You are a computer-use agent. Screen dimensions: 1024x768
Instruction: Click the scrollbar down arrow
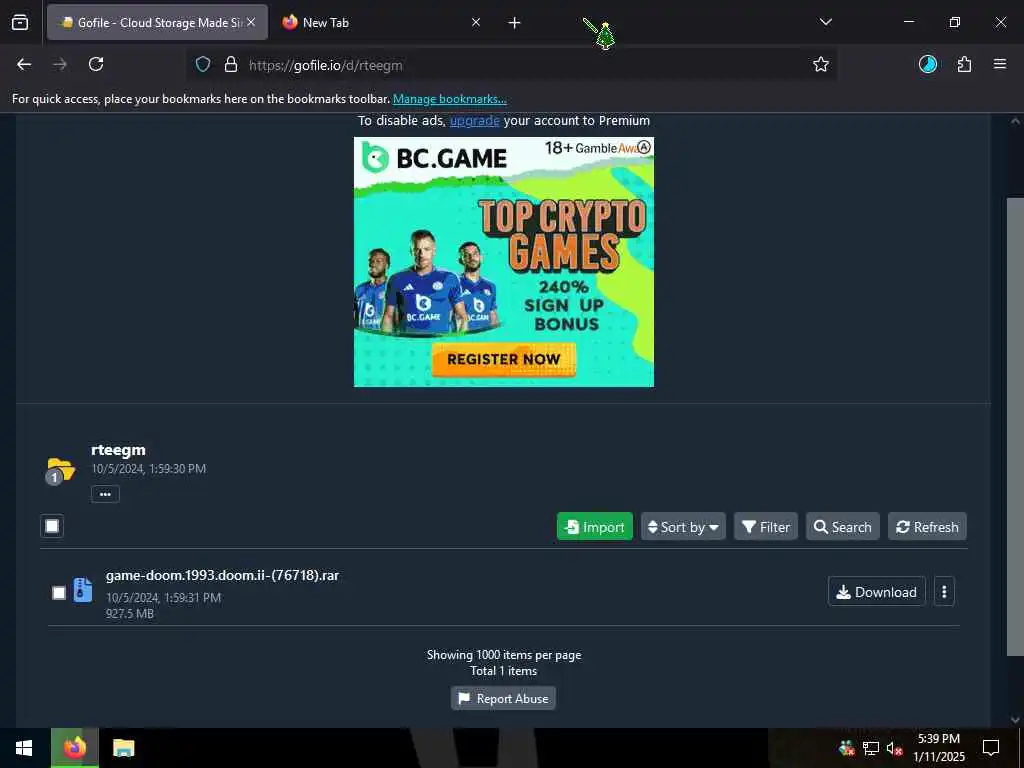tap(1015, 720)
